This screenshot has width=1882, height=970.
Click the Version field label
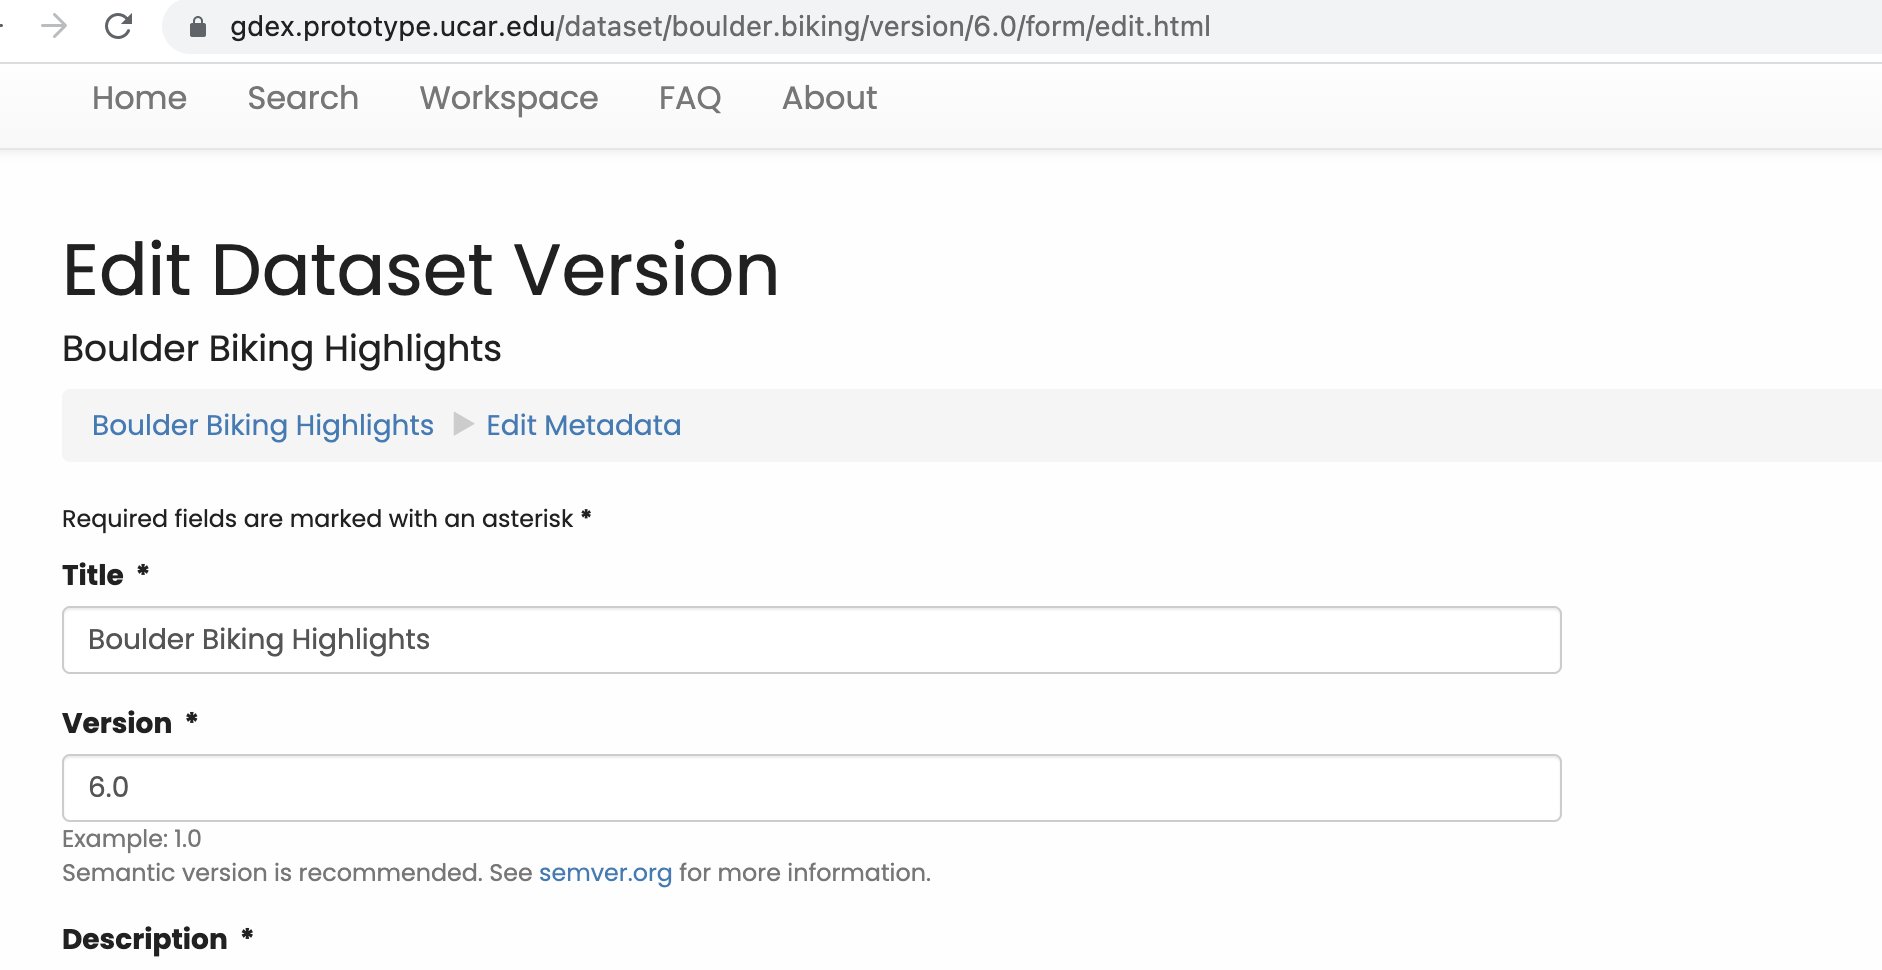(x=117, y=723)
